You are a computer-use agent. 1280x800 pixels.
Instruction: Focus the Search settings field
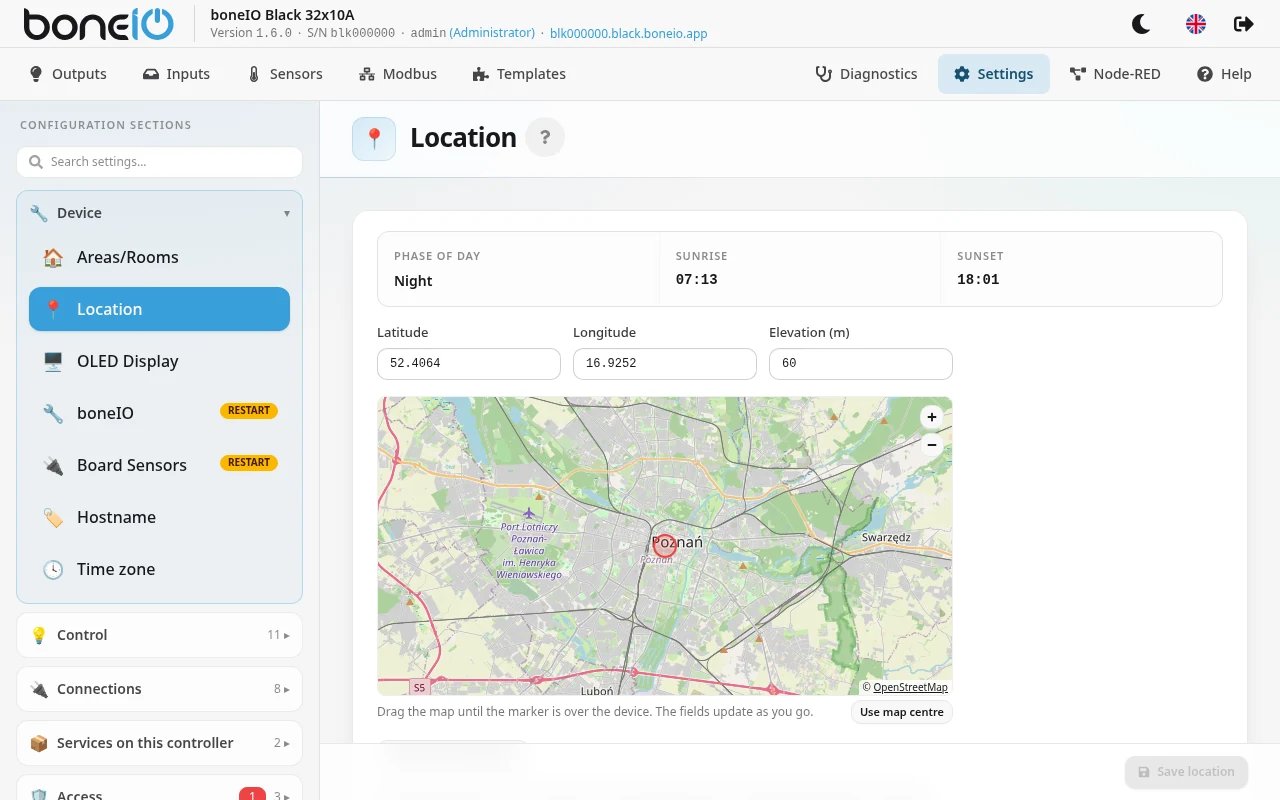pyautogui.click(x=160, y=162)
